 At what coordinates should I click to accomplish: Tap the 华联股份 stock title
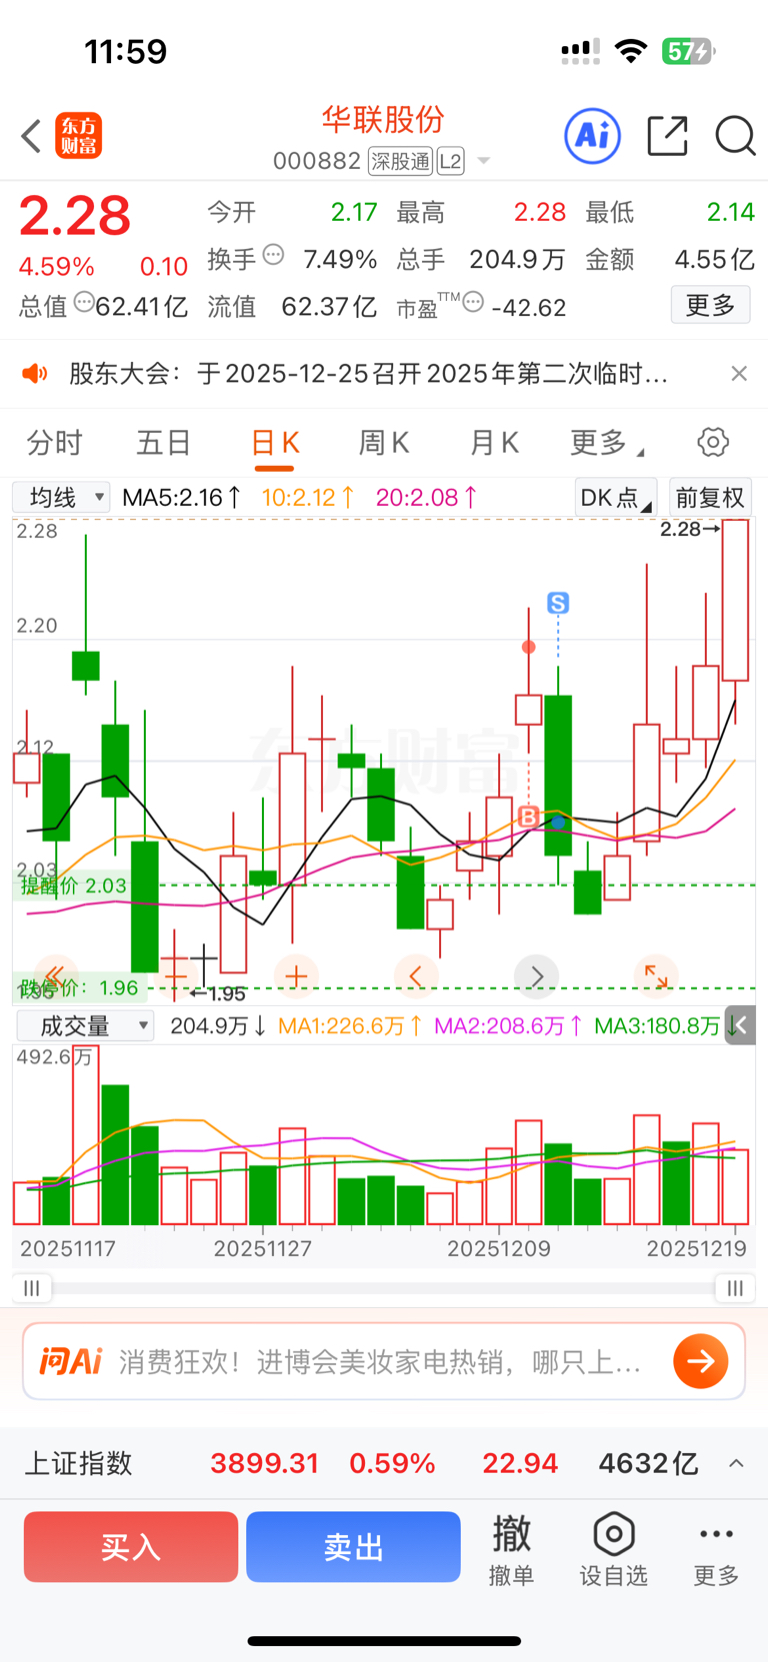pos(383,120)
